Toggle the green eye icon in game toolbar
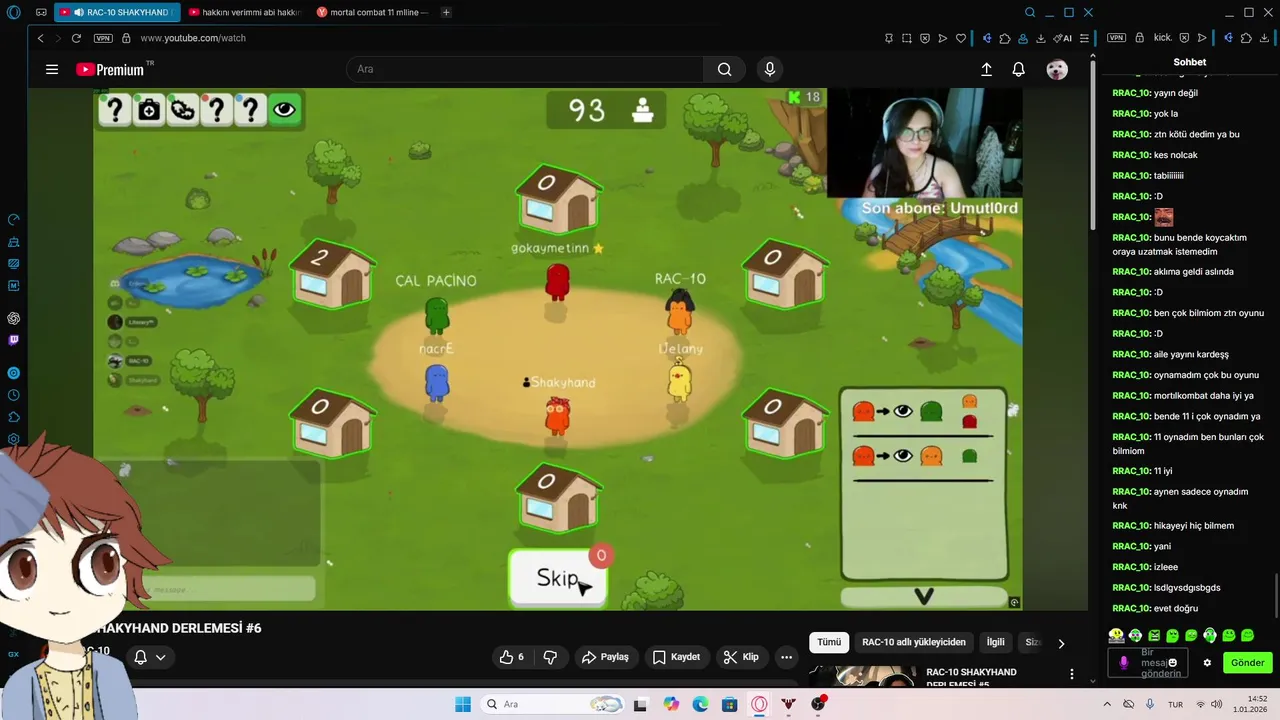The width and height of the screenshot is (1280, 720). pyautogui.click(x=285, y=110)
